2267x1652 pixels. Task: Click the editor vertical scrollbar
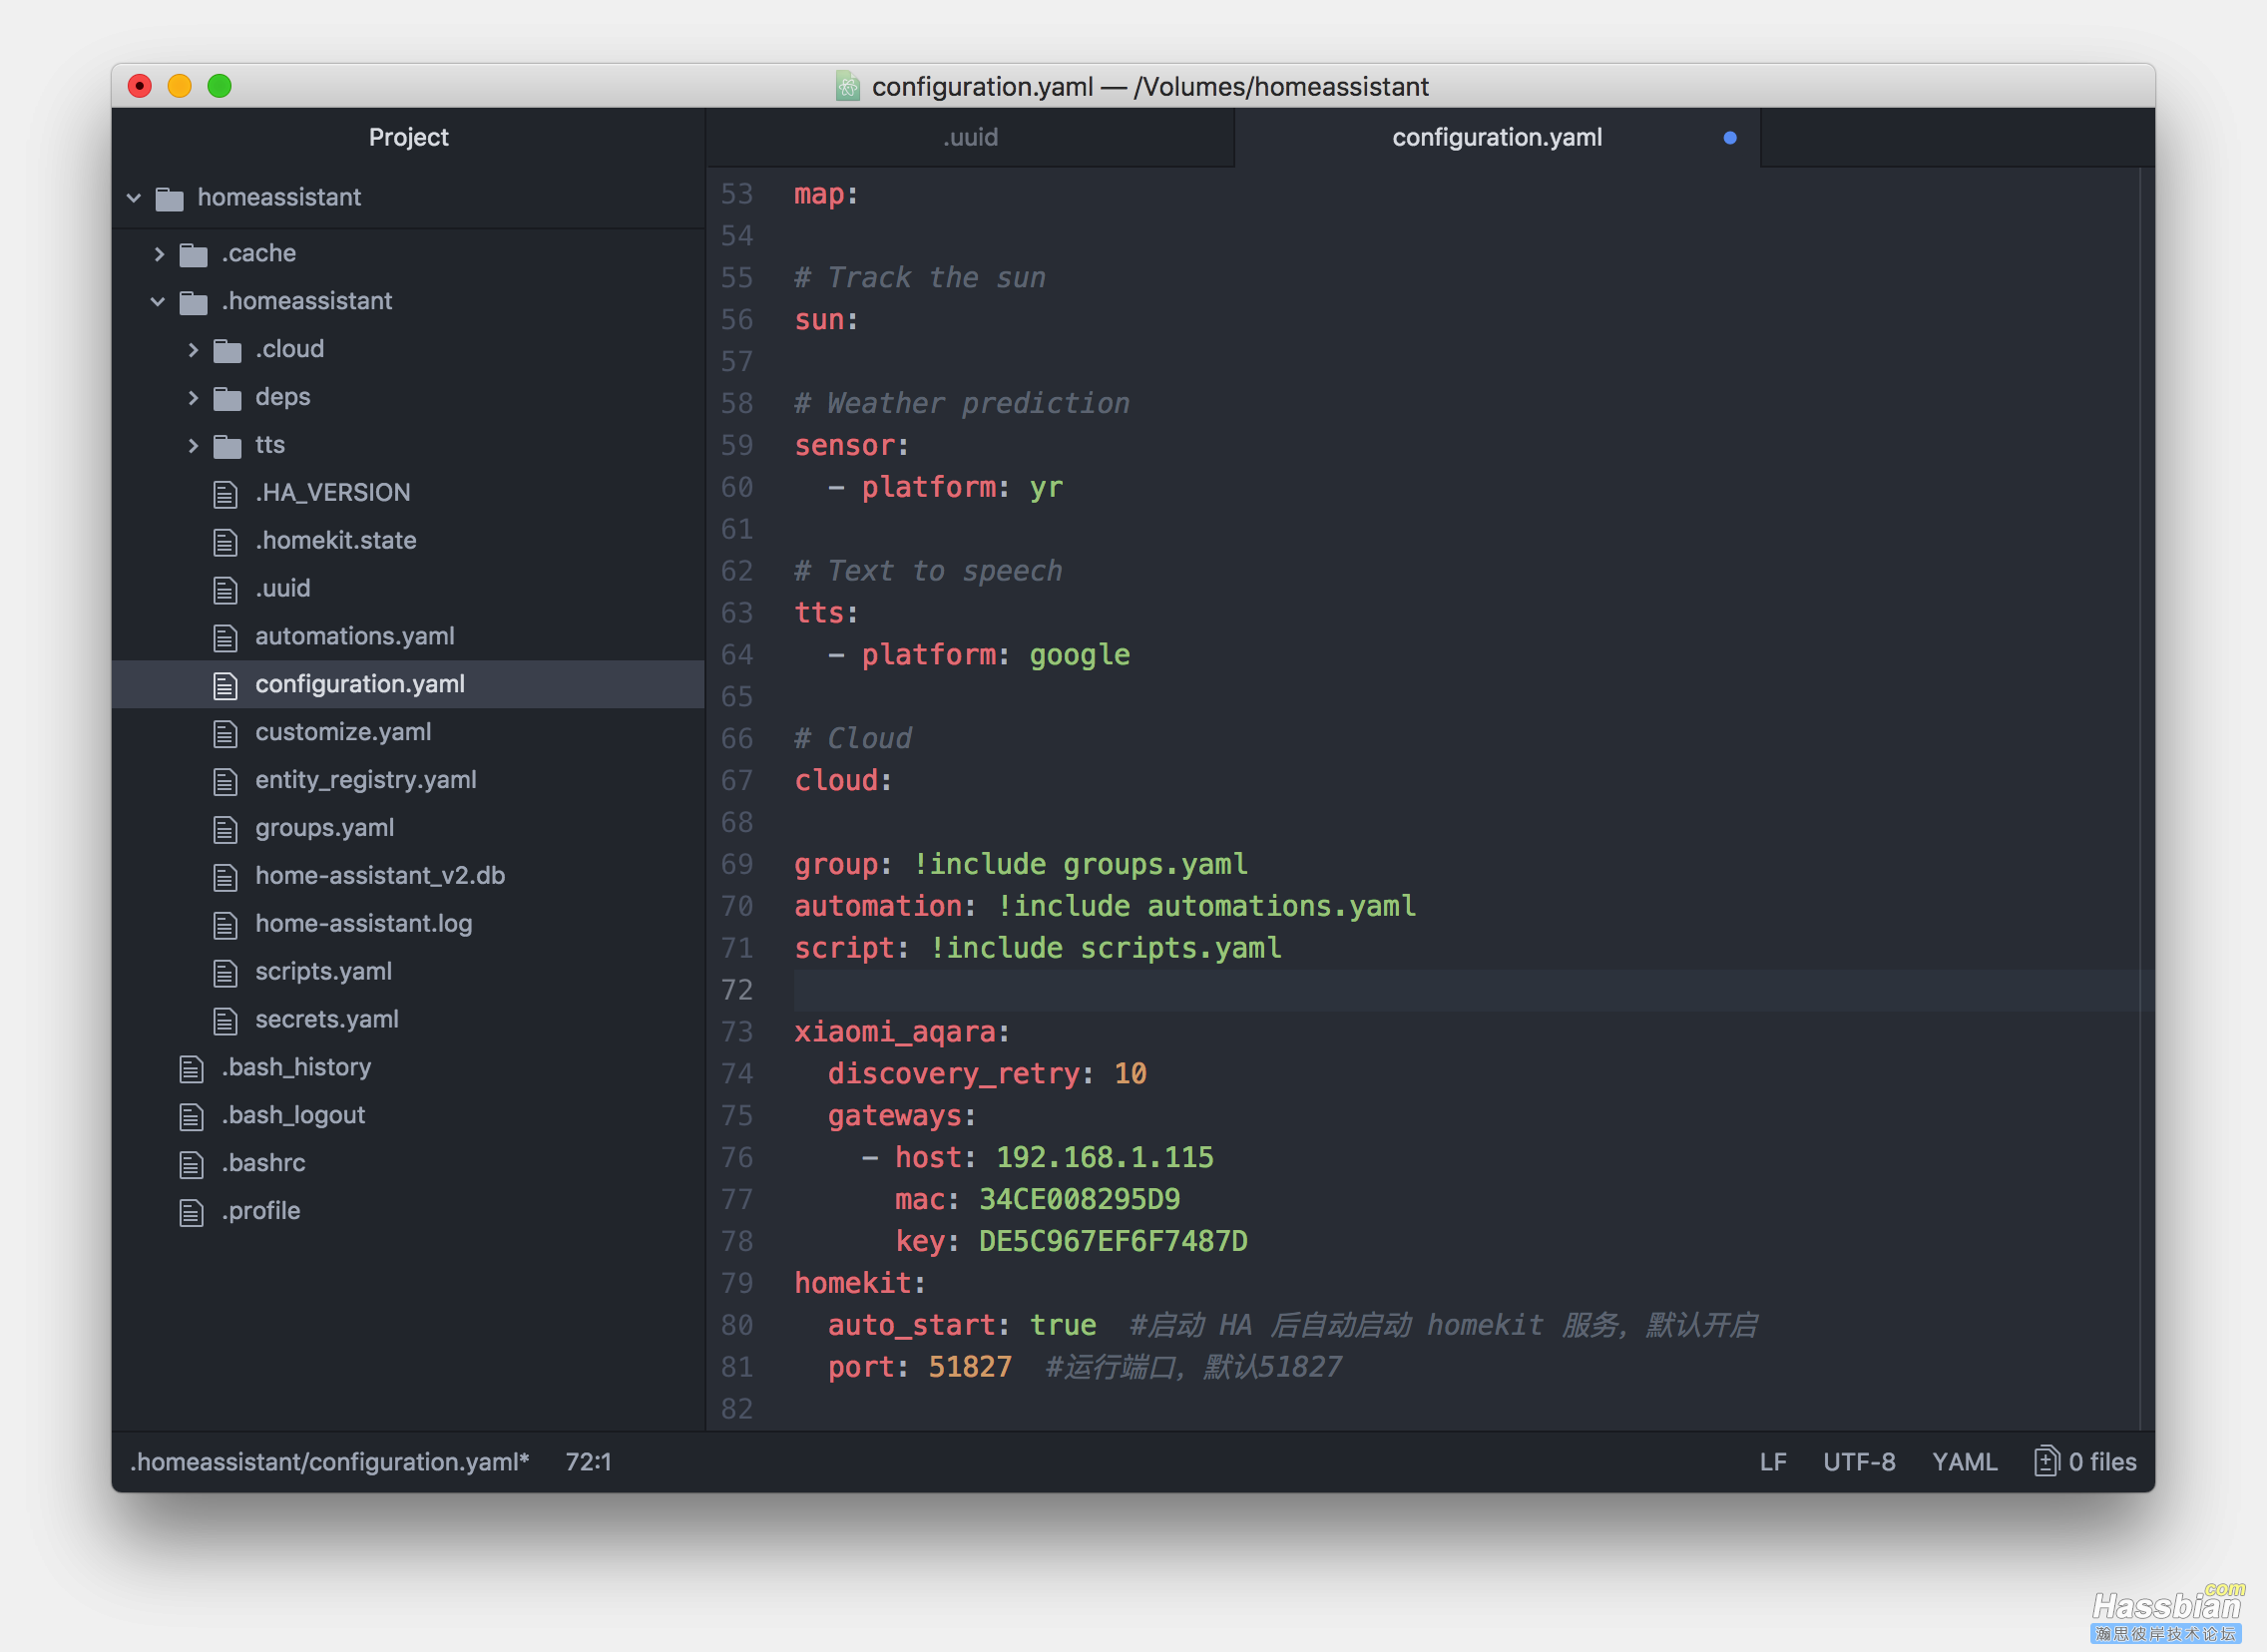click(x=2146, y=798)
